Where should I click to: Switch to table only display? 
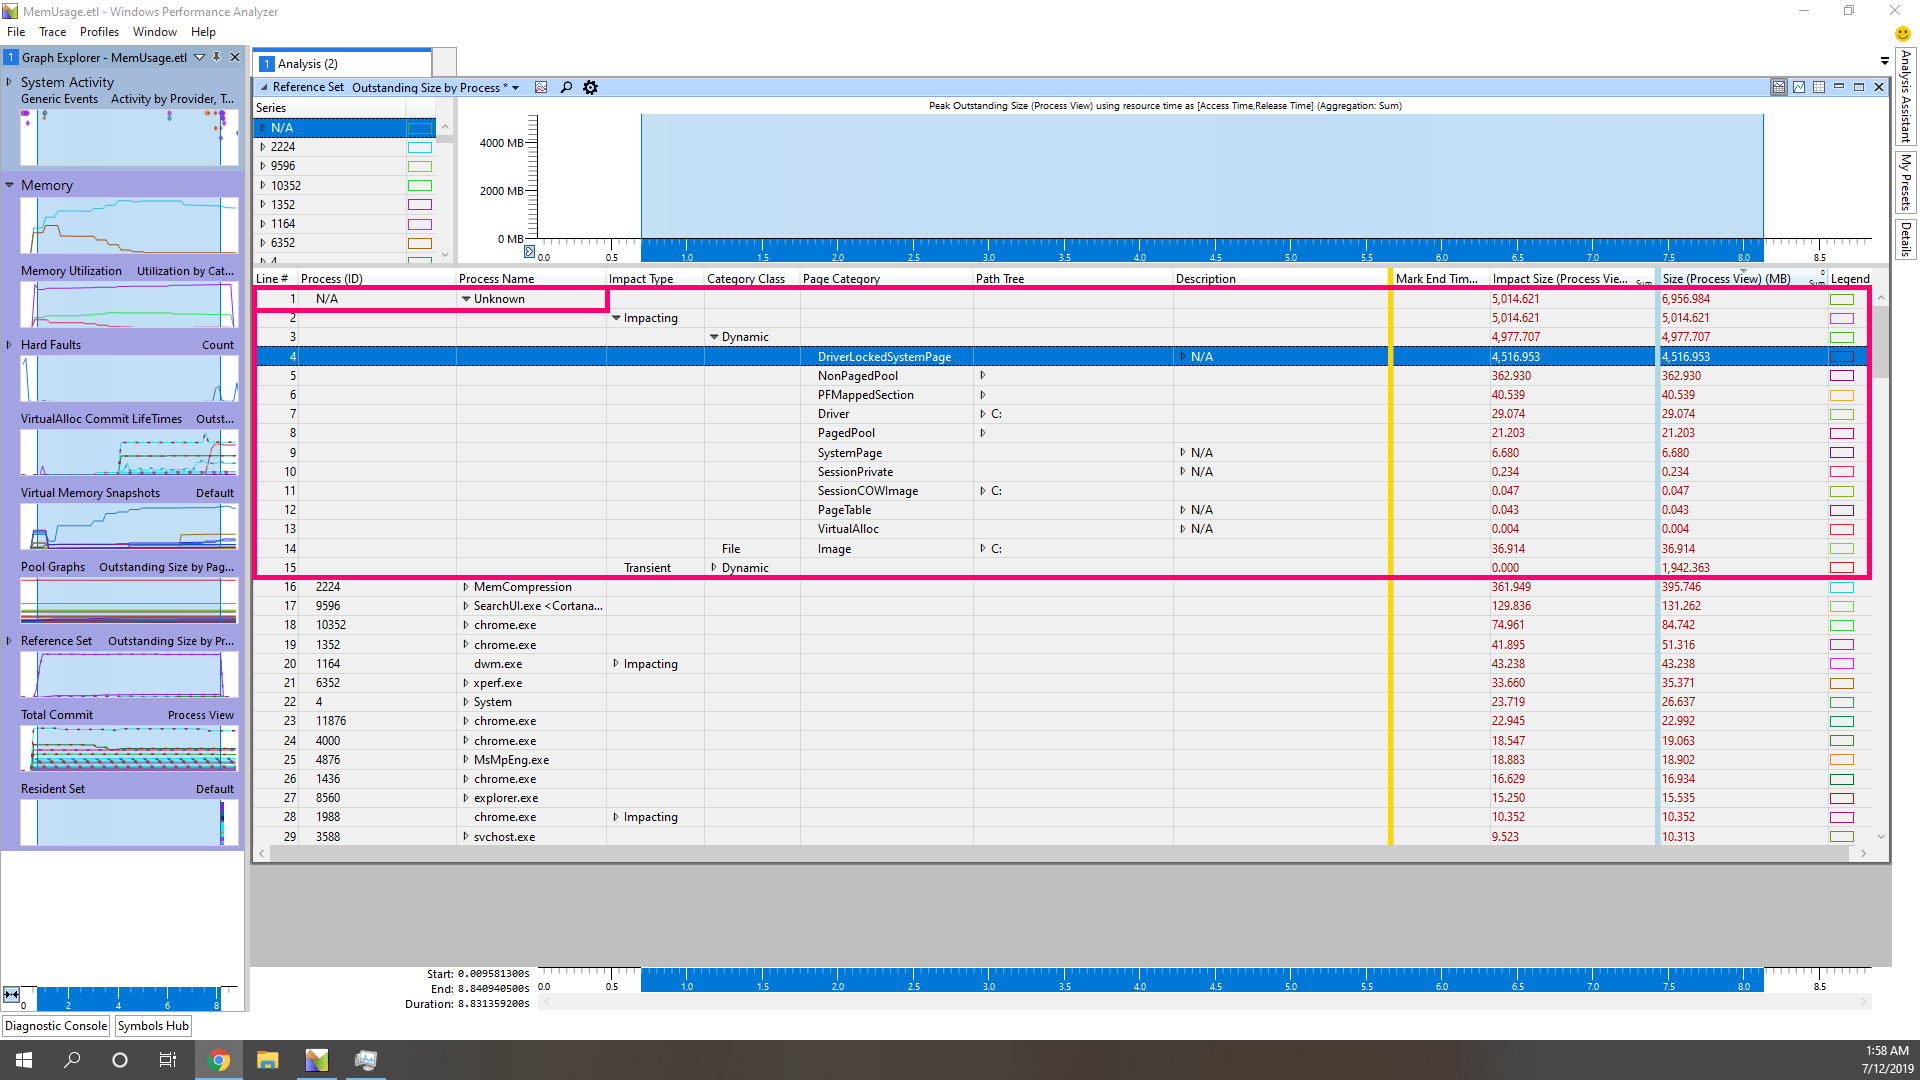point(1819,87)
